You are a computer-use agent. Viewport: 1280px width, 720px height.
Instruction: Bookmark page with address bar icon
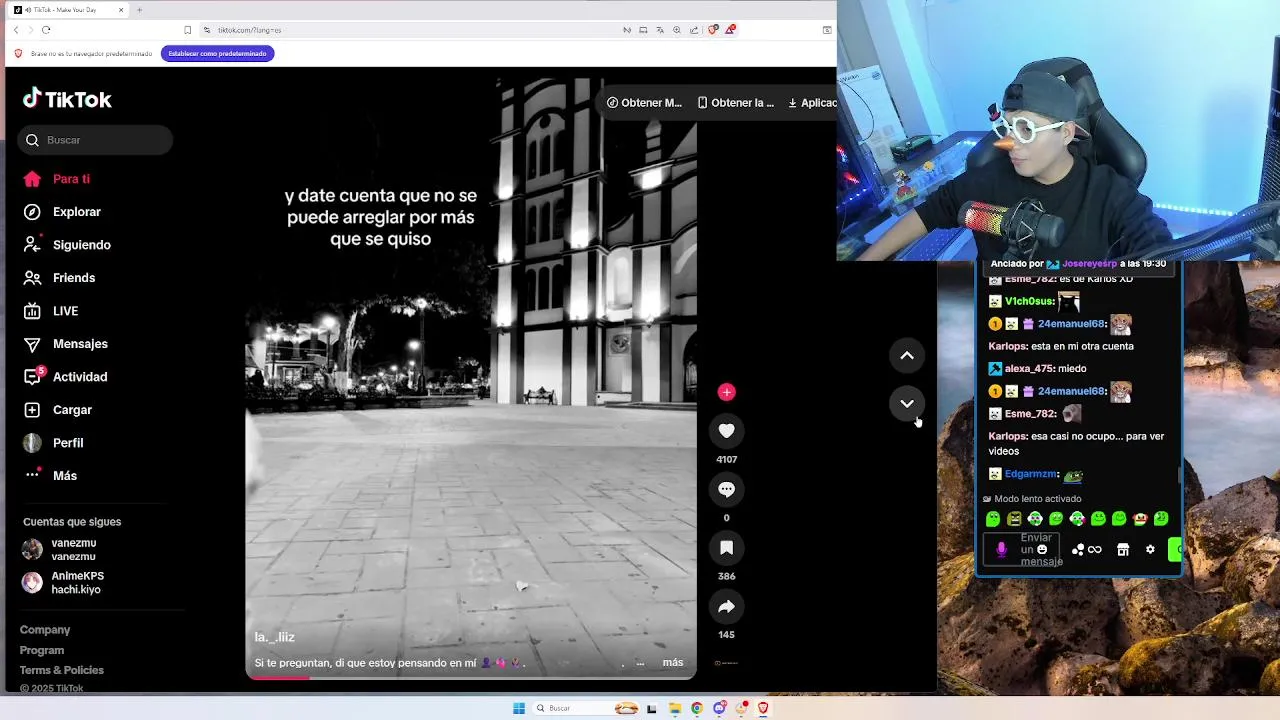pyautogui.click(x=187, y=30)
